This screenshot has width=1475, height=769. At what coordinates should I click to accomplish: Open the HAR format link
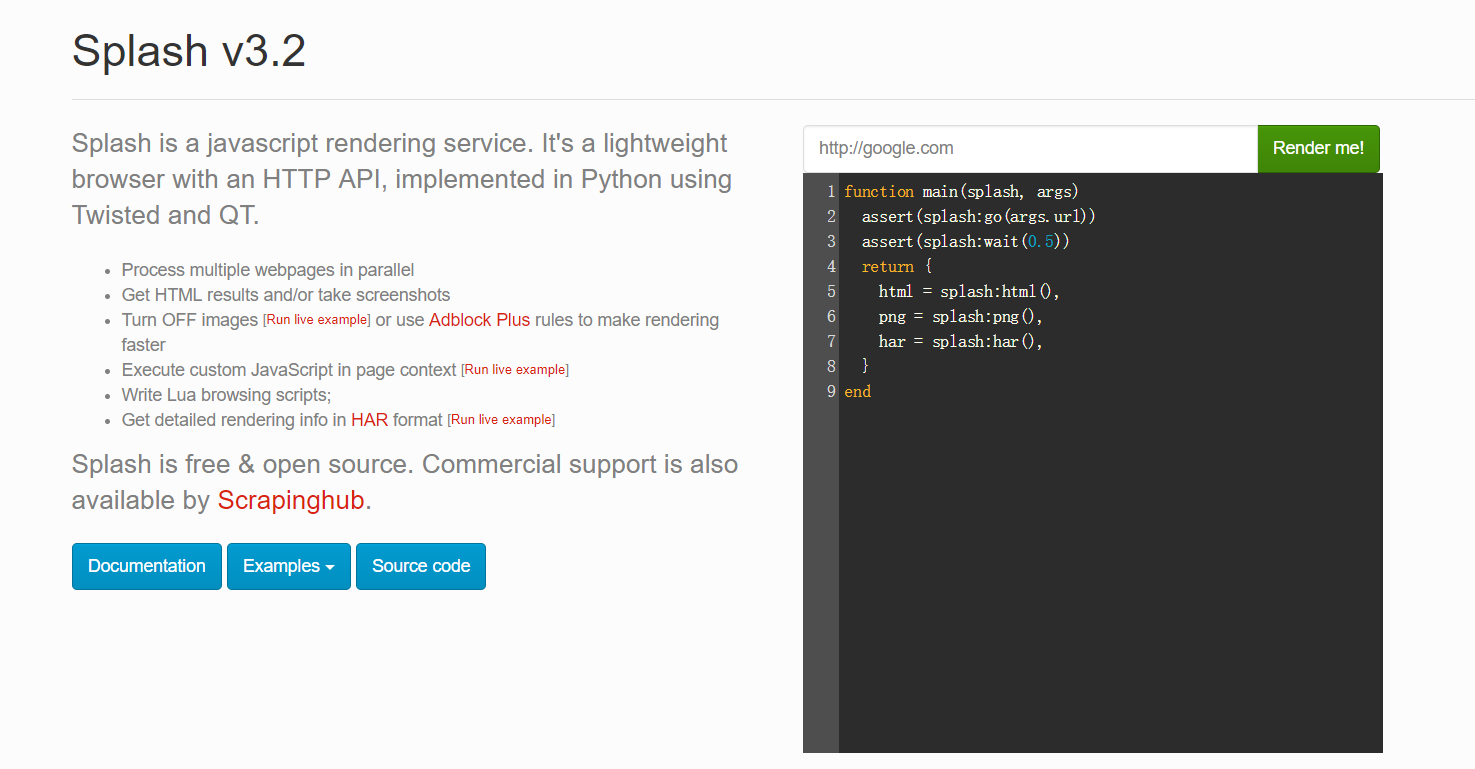click(369, 420)
